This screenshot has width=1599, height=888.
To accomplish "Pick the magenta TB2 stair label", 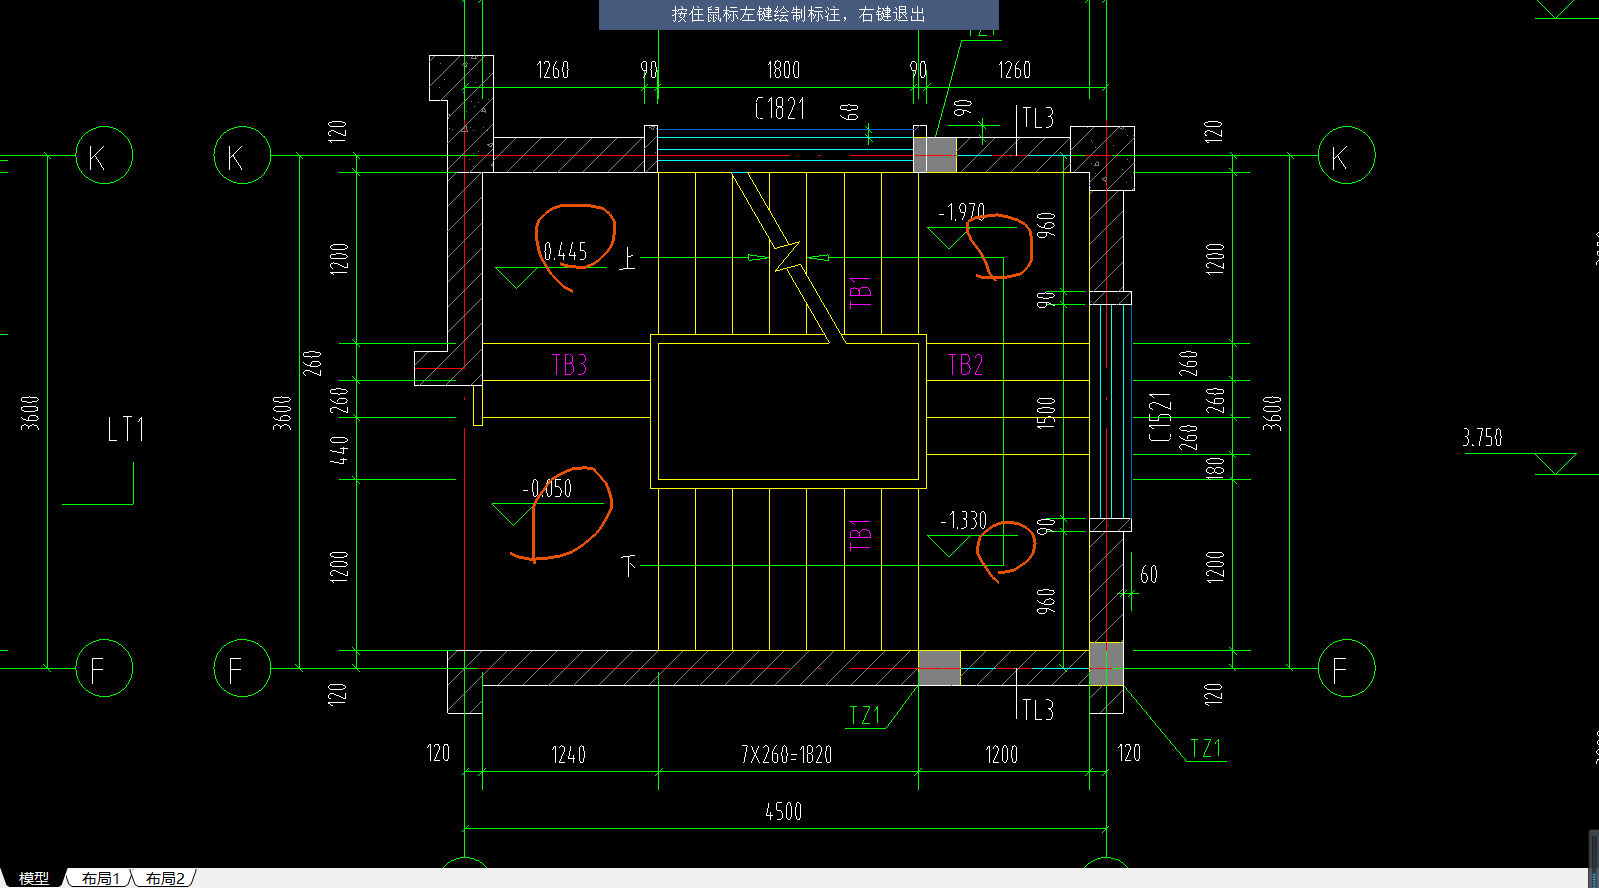I will [965, 365].
